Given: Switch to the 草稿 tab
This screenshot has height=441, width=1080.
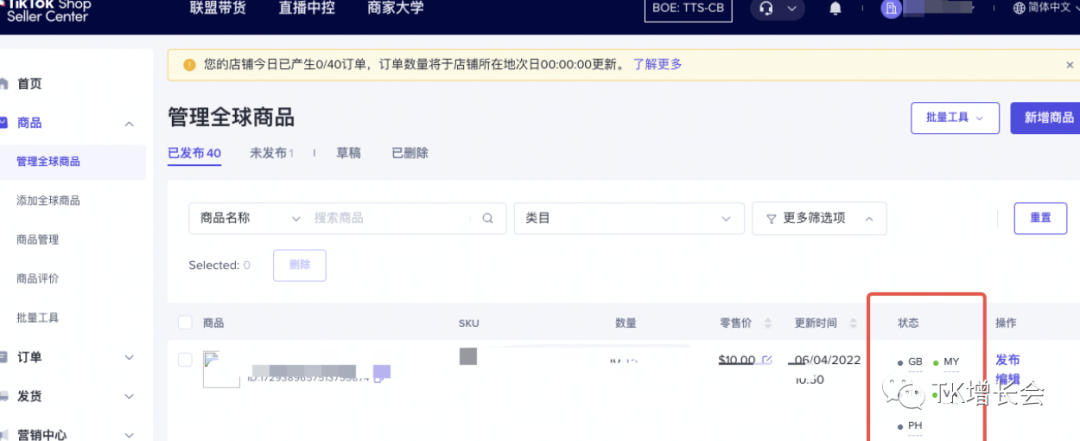Looking at the screenshot, I should click(x=348, y=153).
